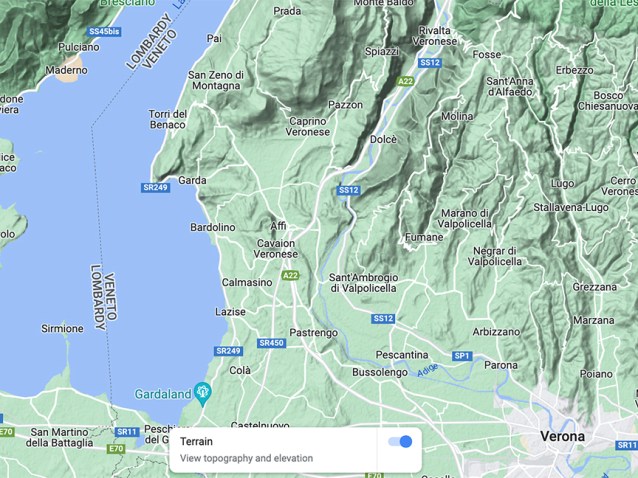
Task: Click the Maderno town area marker
Action: [x=66, y=70]
